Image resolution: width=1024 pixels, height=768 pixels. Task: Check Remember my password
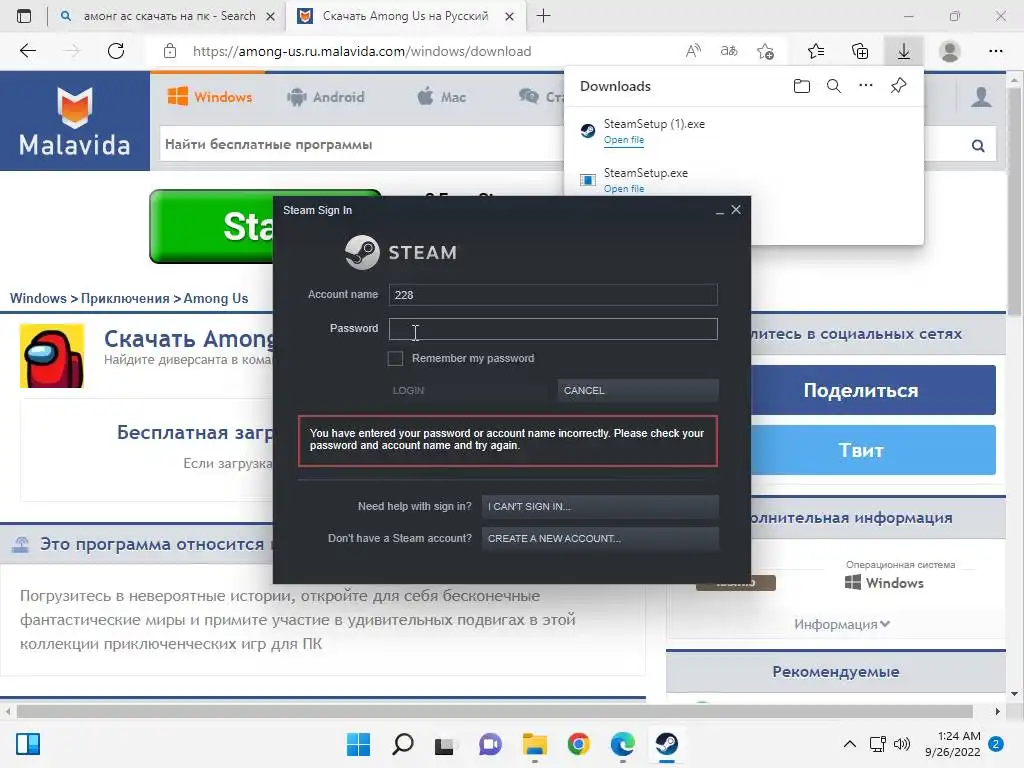(395, 358)
